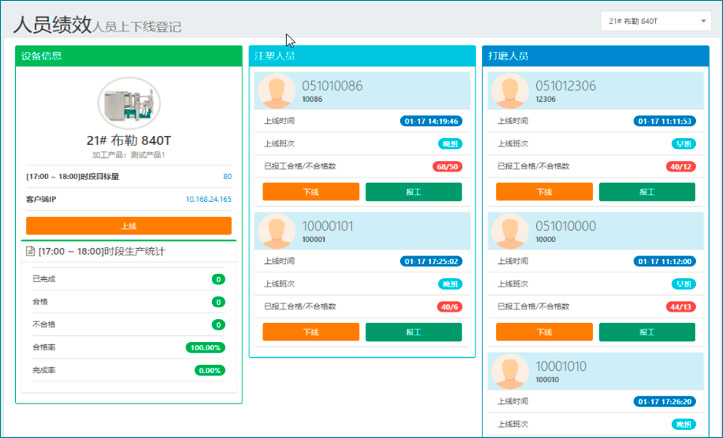The height and width of the screenshot is (438, 723).
Task: Click avatar of employee 051012306
Action: [x=510, y=92]
